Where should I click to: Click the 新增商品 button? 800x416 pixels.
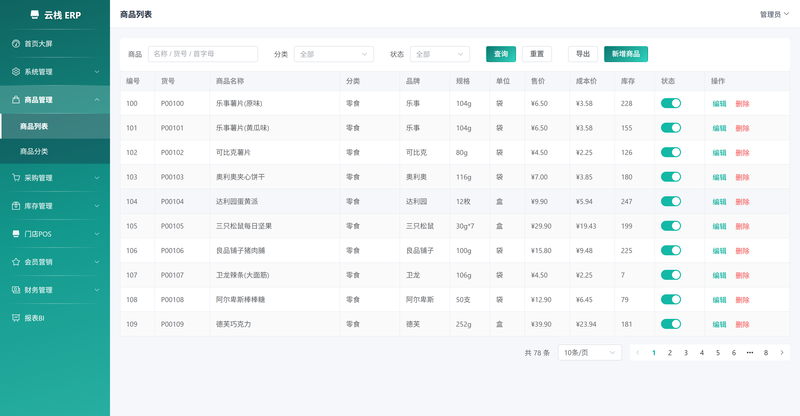pos(626,54)
